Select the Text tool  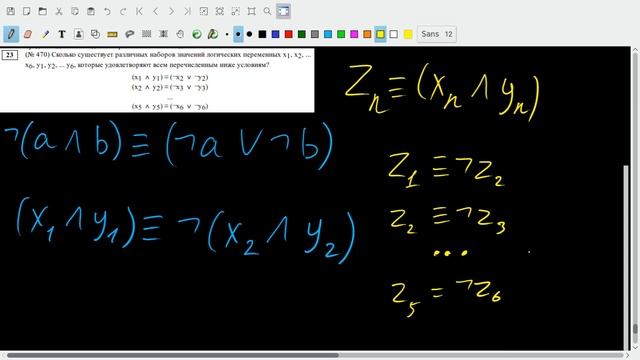62,34
